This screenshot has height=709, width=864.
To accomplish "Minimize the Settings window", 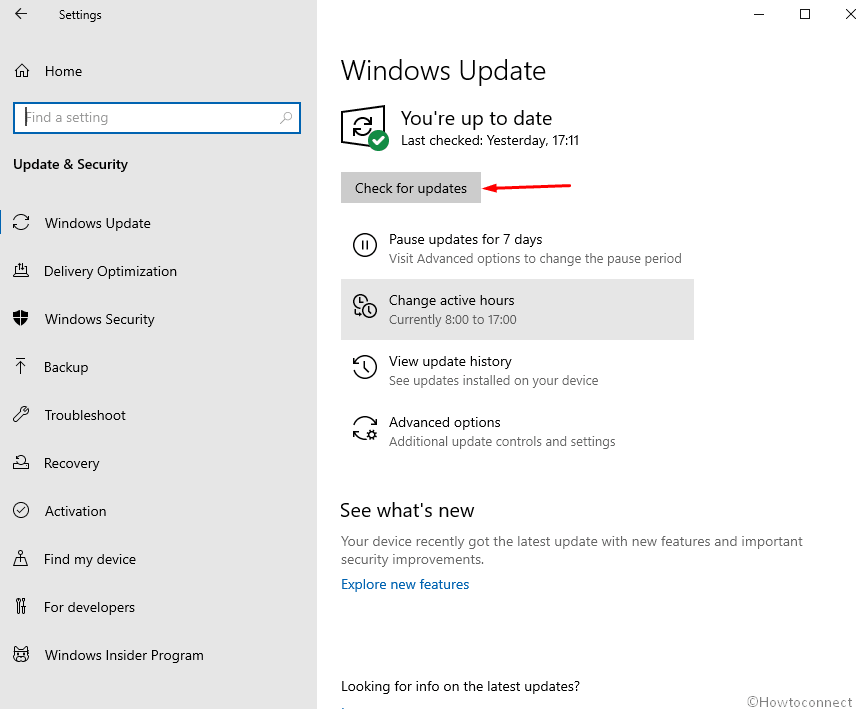I will 759,14.
